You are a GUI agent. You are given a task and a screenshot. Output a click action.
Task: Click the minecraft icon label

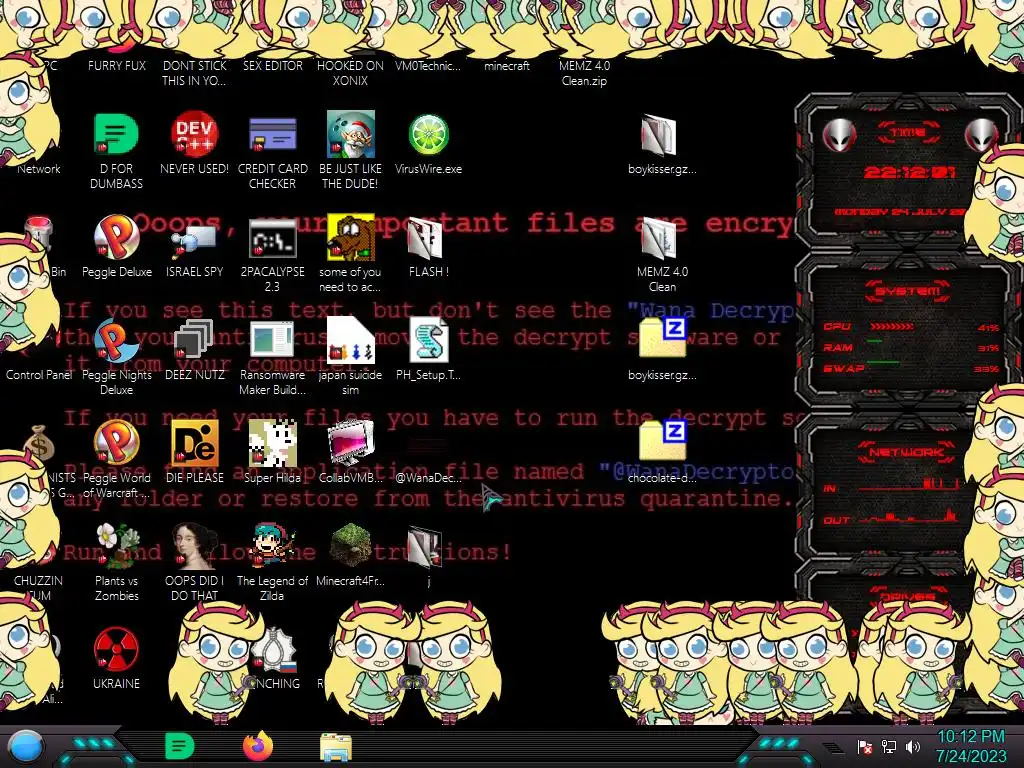coord(507,65)
